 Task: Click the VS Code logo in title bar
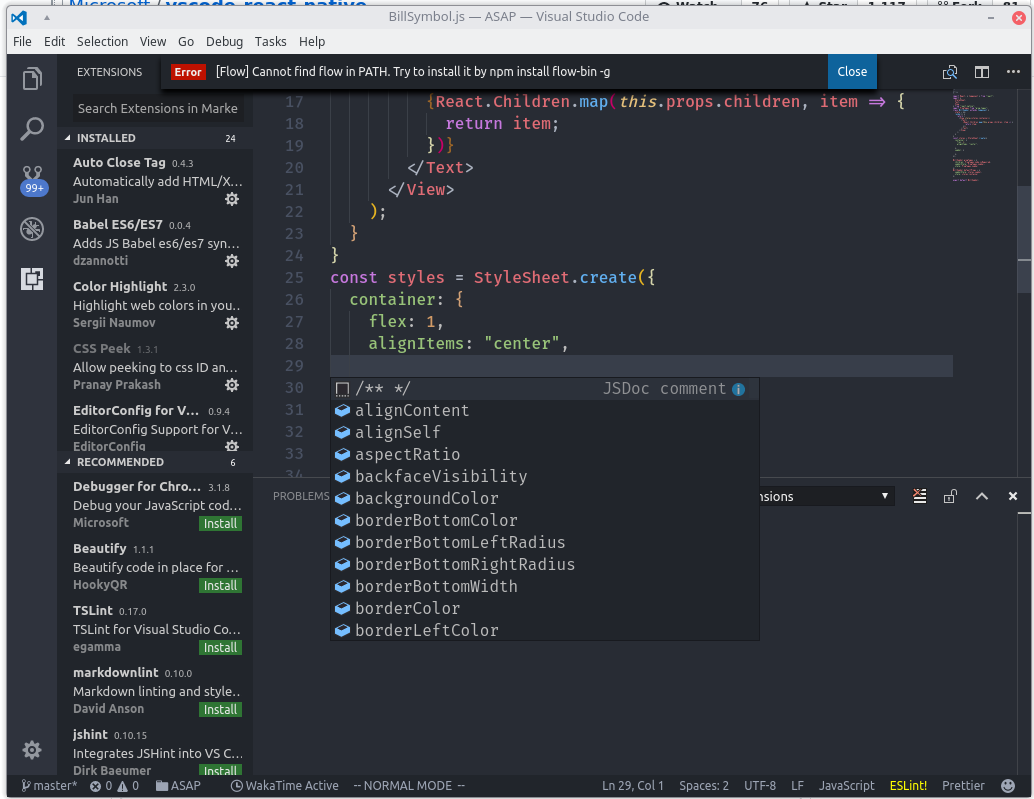click(x=19, y=17)
